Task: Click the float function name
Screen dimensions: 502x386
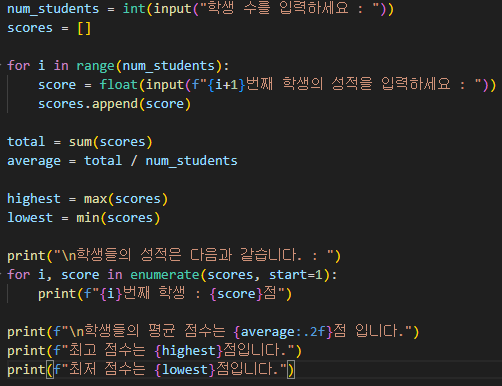Action: [x=119, y=85]
